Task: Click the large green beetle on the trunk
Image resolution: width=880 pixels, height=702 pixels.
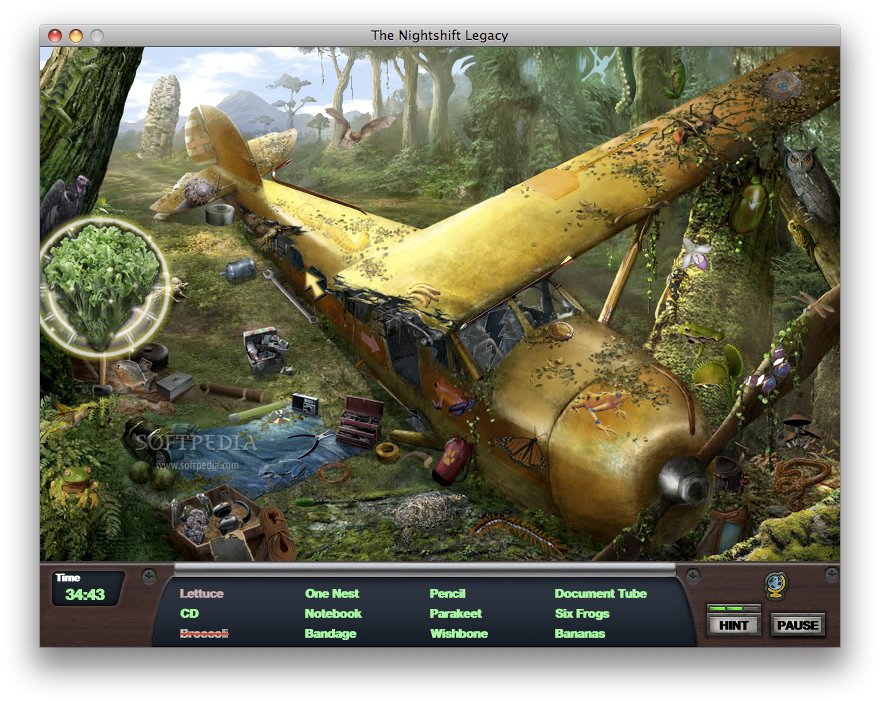Action: [x=749, y=205]
